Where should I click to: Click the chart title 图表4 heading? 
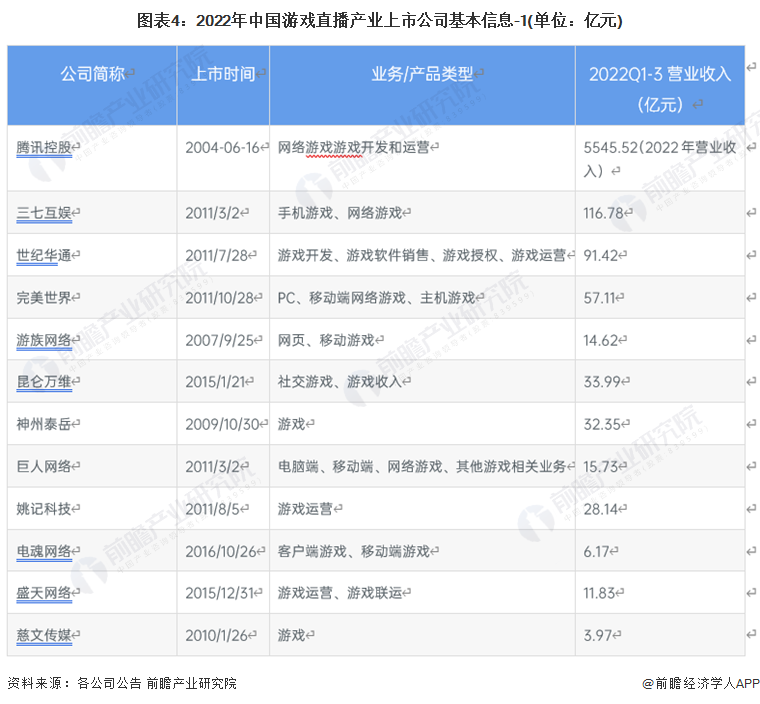(x=379, y=20)
